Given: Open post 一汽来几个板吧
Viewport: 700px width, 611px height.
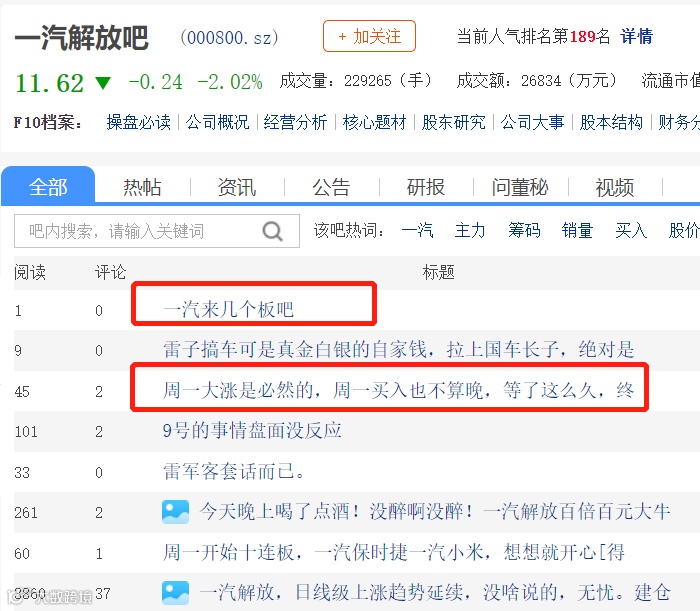Looking at the screenshot, I should (x=228, y=309).
